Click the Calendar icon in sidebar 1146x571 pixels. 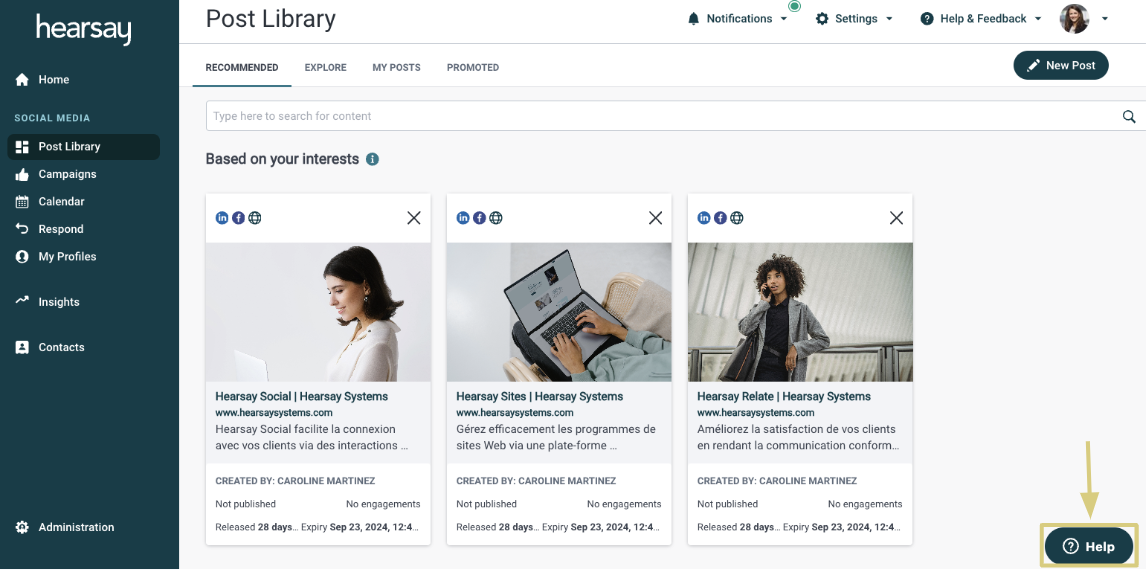point(22,202)
